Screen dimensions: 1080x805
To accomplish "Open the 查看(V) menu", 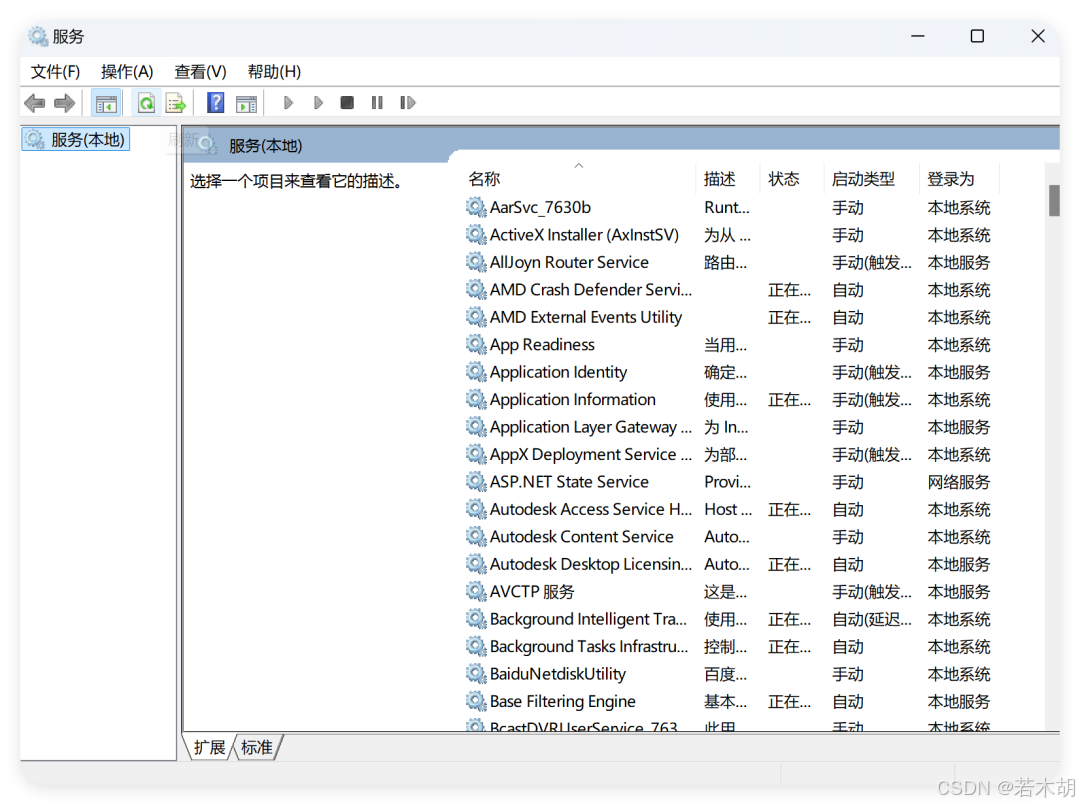I will [x=200, y=72].
